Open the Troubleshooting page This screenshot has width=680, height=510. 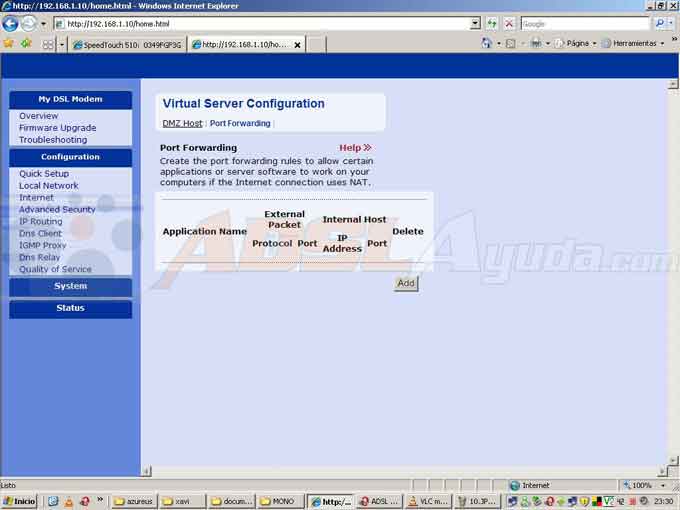(x=53, y=140)
